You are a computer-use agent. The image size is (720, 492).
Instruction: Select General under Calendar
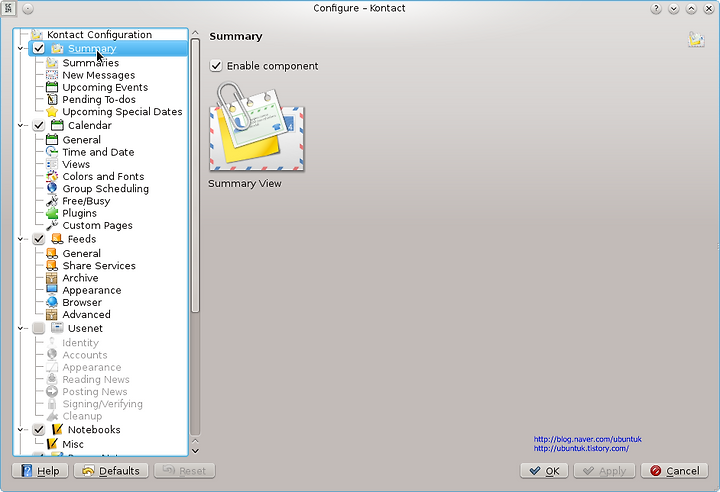81,140
